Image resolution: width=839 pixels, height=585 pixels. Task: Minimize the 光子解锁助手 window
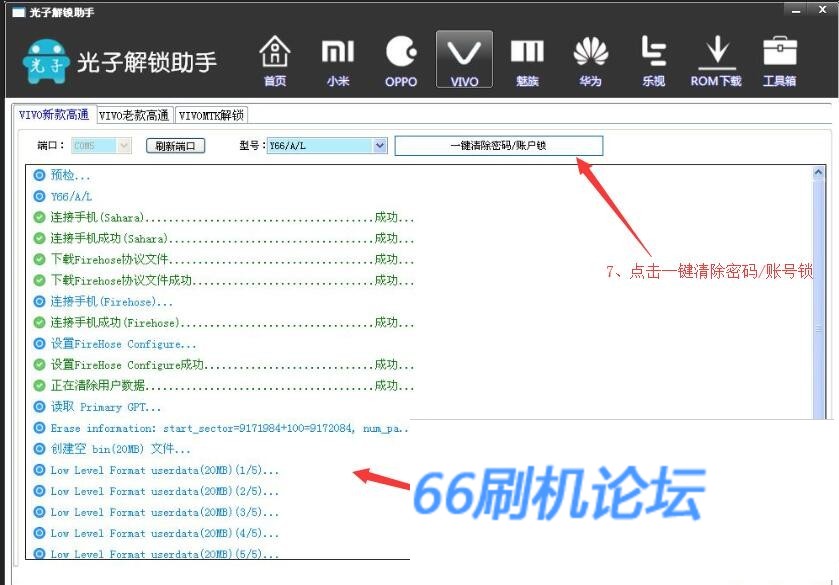point(795,10)
